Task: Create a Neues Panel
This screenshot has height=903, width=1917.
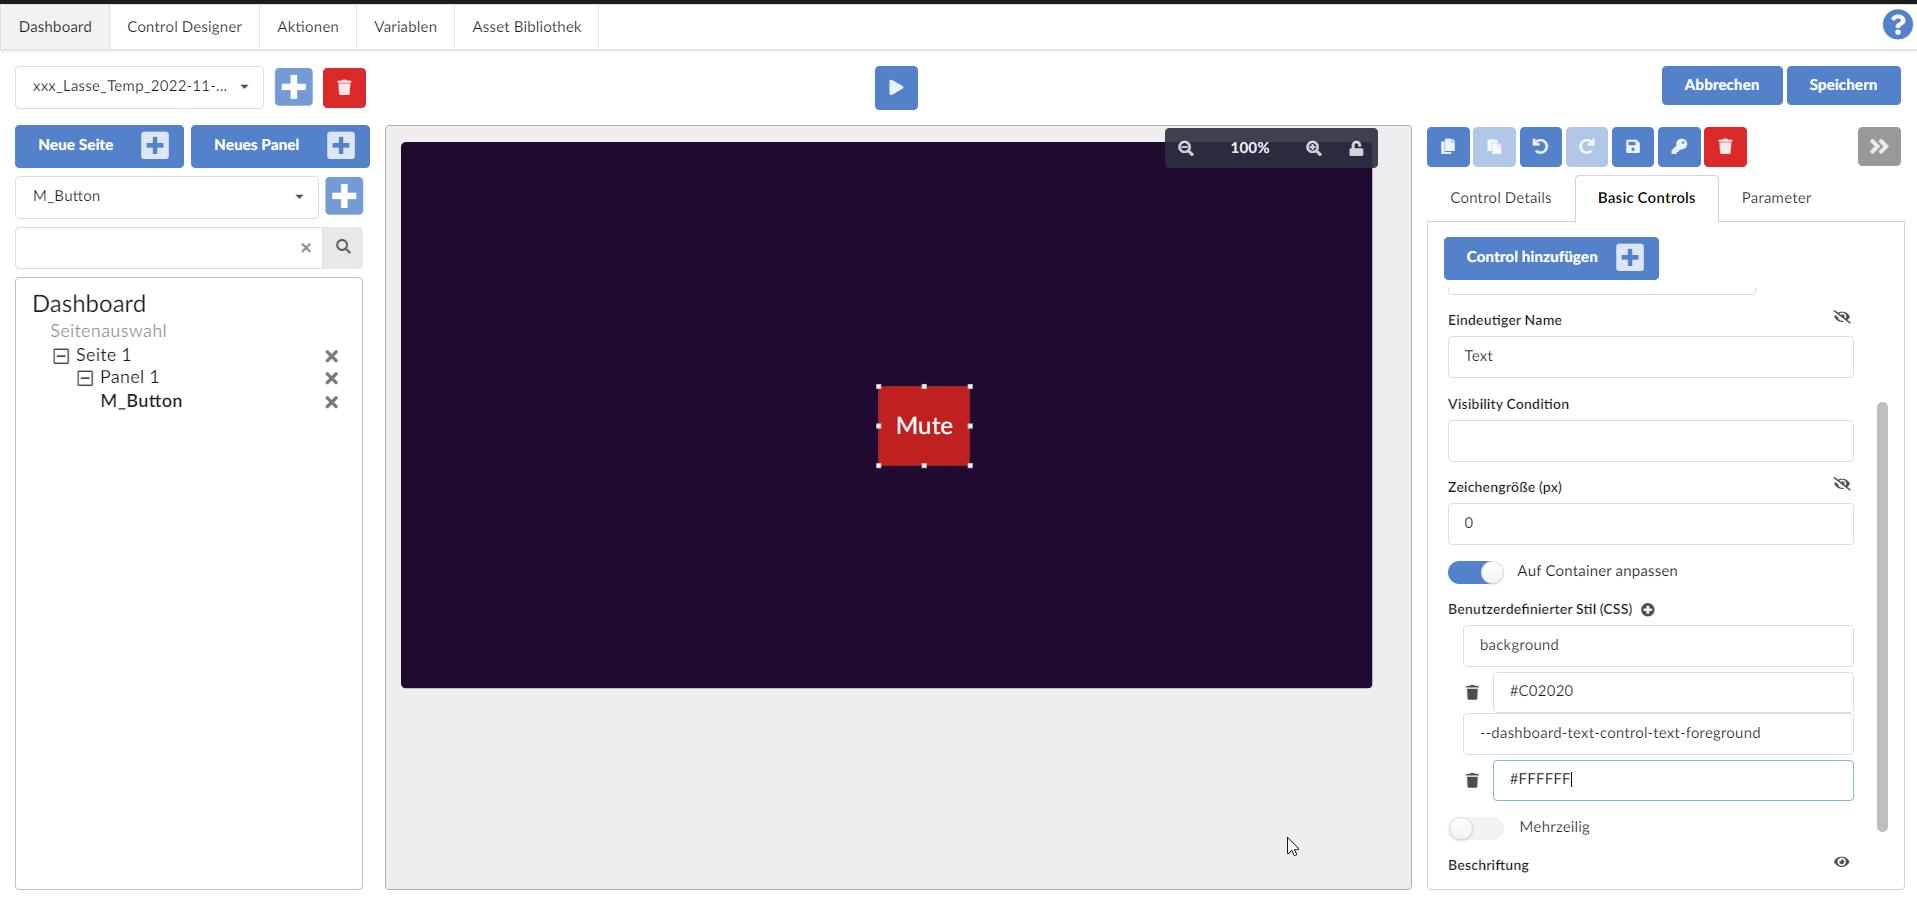Action: tap(280, 146)
